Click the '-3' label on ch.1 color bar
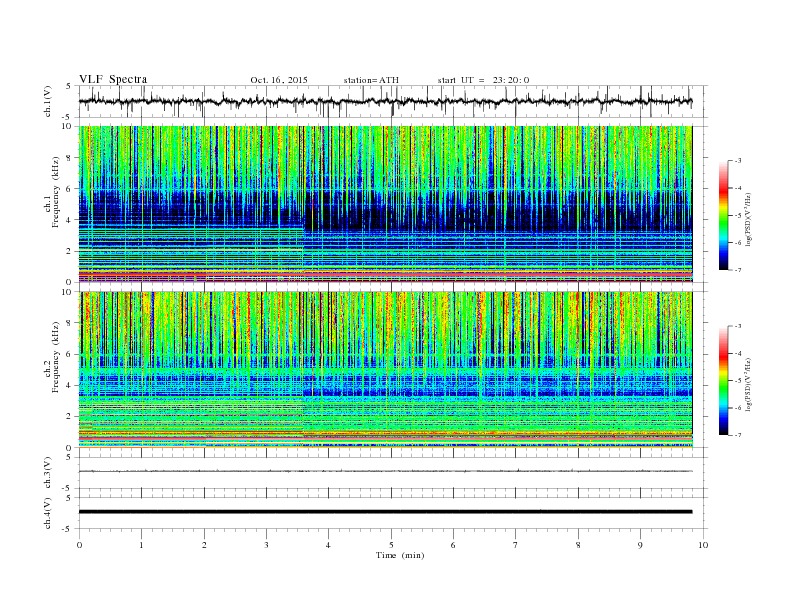 [x=737, y=161]
